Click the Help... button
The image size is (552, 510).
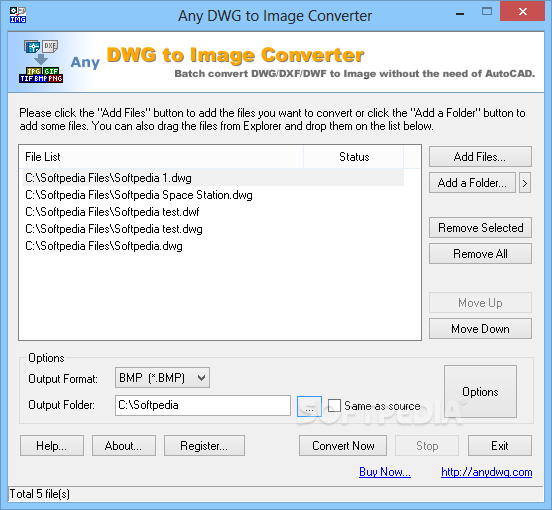tap(52, 446)
